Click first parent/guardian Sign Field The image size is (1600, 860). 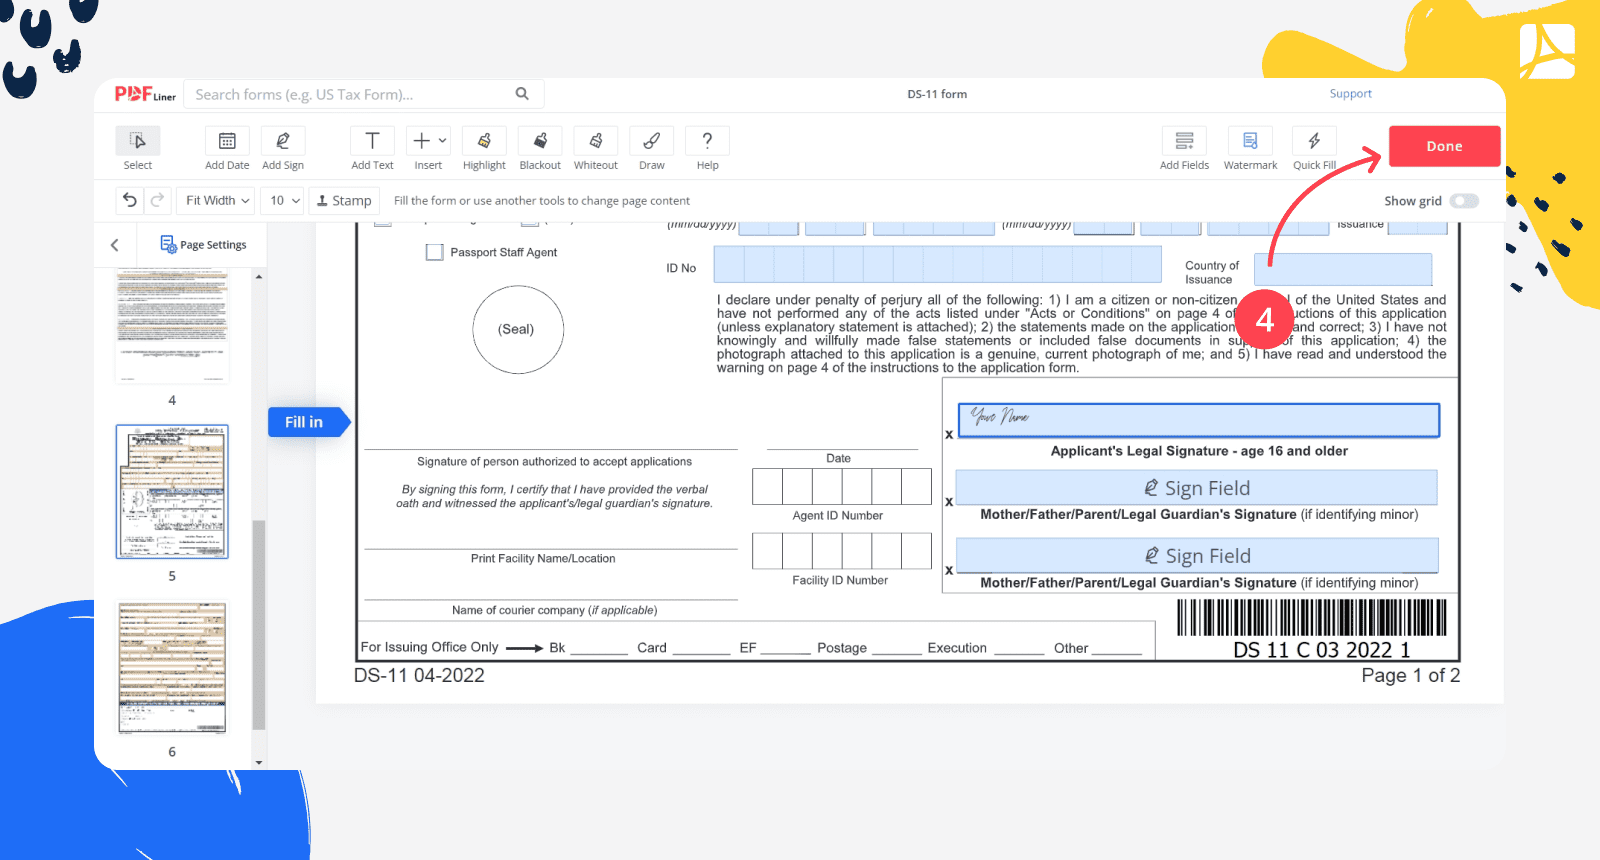pos(1197,488)
